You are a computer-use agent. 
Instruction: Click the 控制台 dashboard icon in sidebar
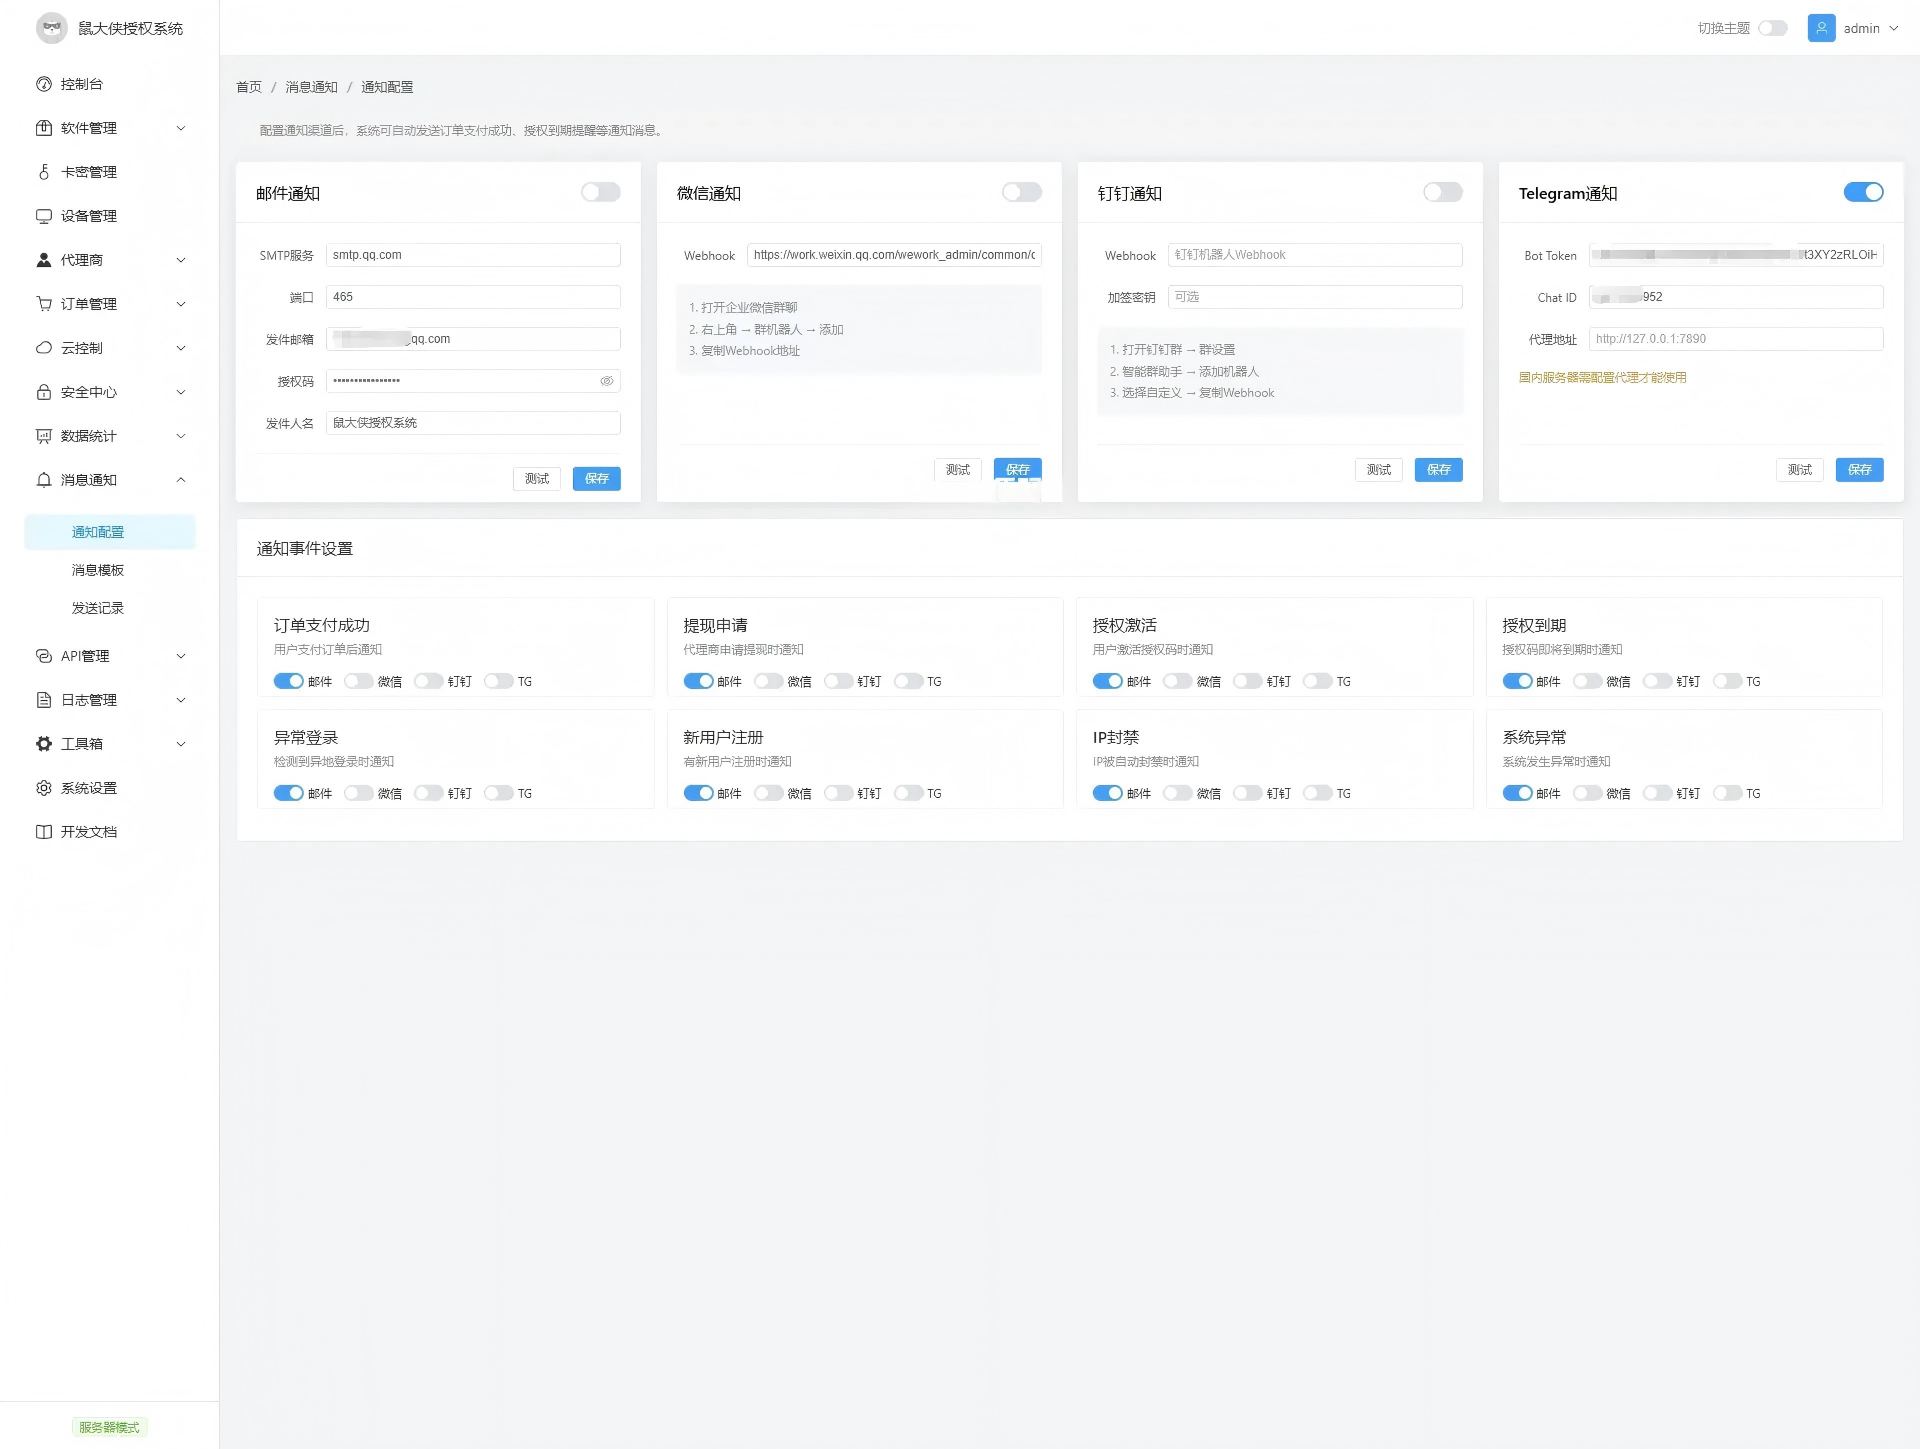[x=44, y=84]
